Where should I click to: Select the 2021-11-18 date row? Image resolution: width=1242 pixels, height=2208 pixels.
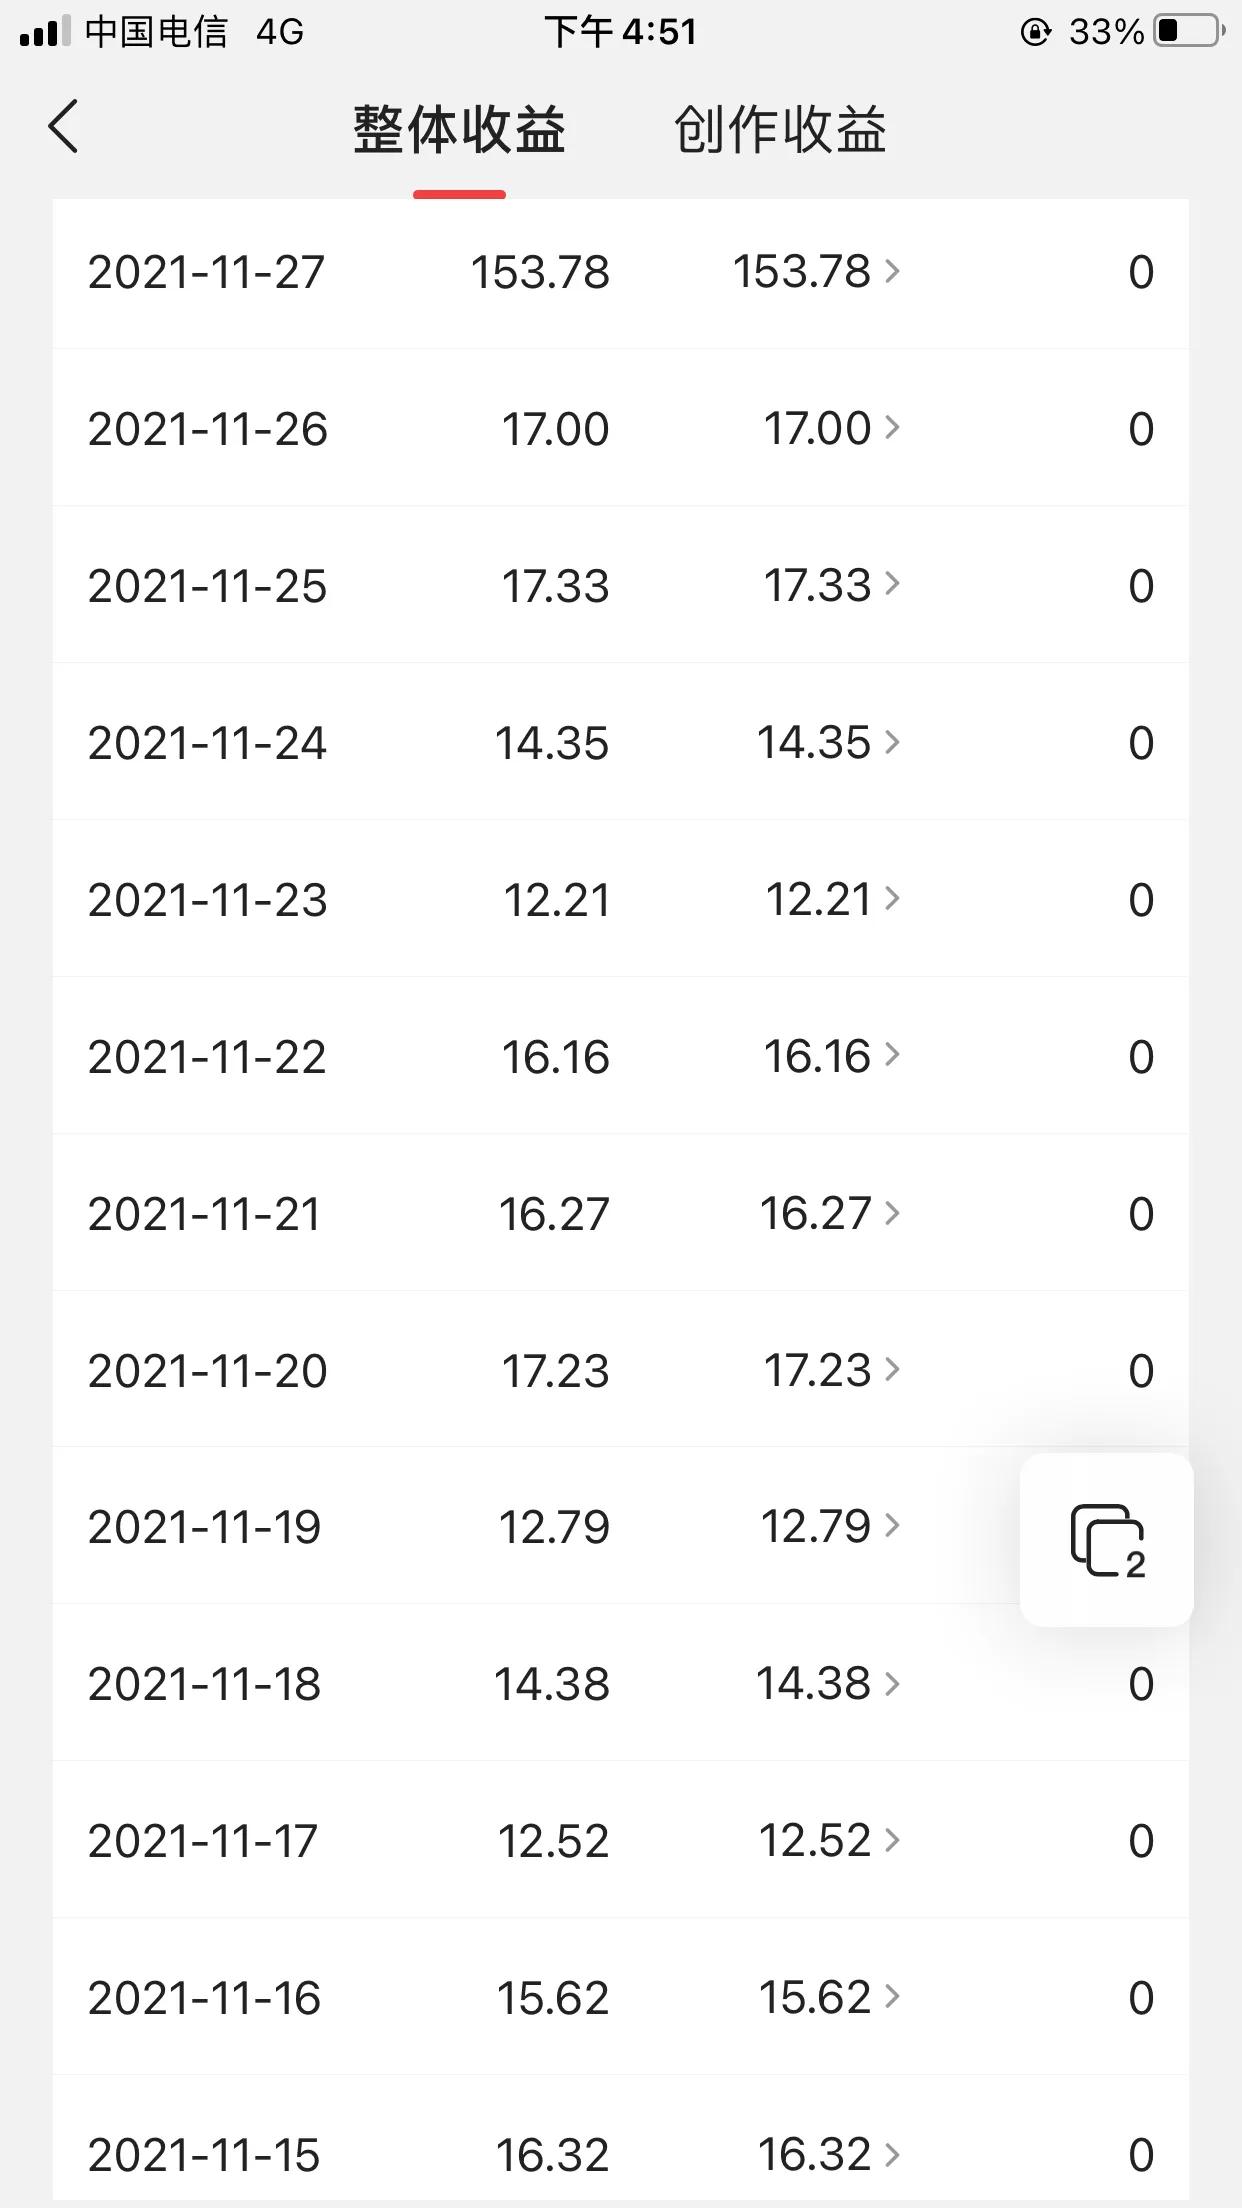click(x=205, y=1684)
